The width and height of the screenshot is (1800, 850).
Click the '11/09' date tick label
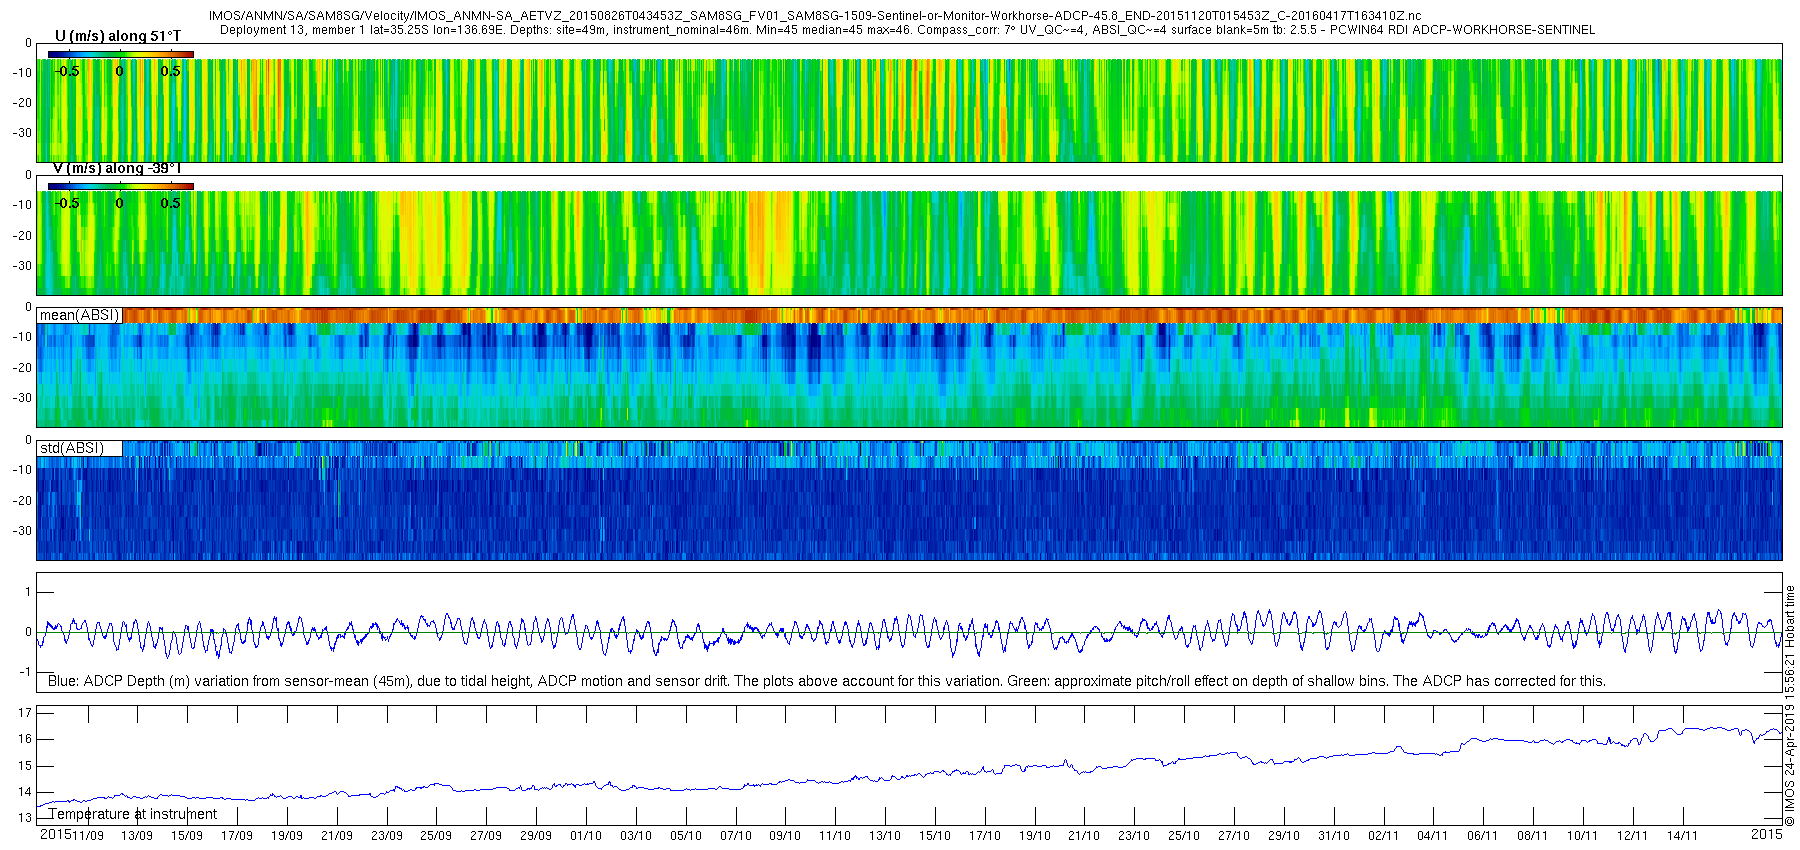[88, 836]
